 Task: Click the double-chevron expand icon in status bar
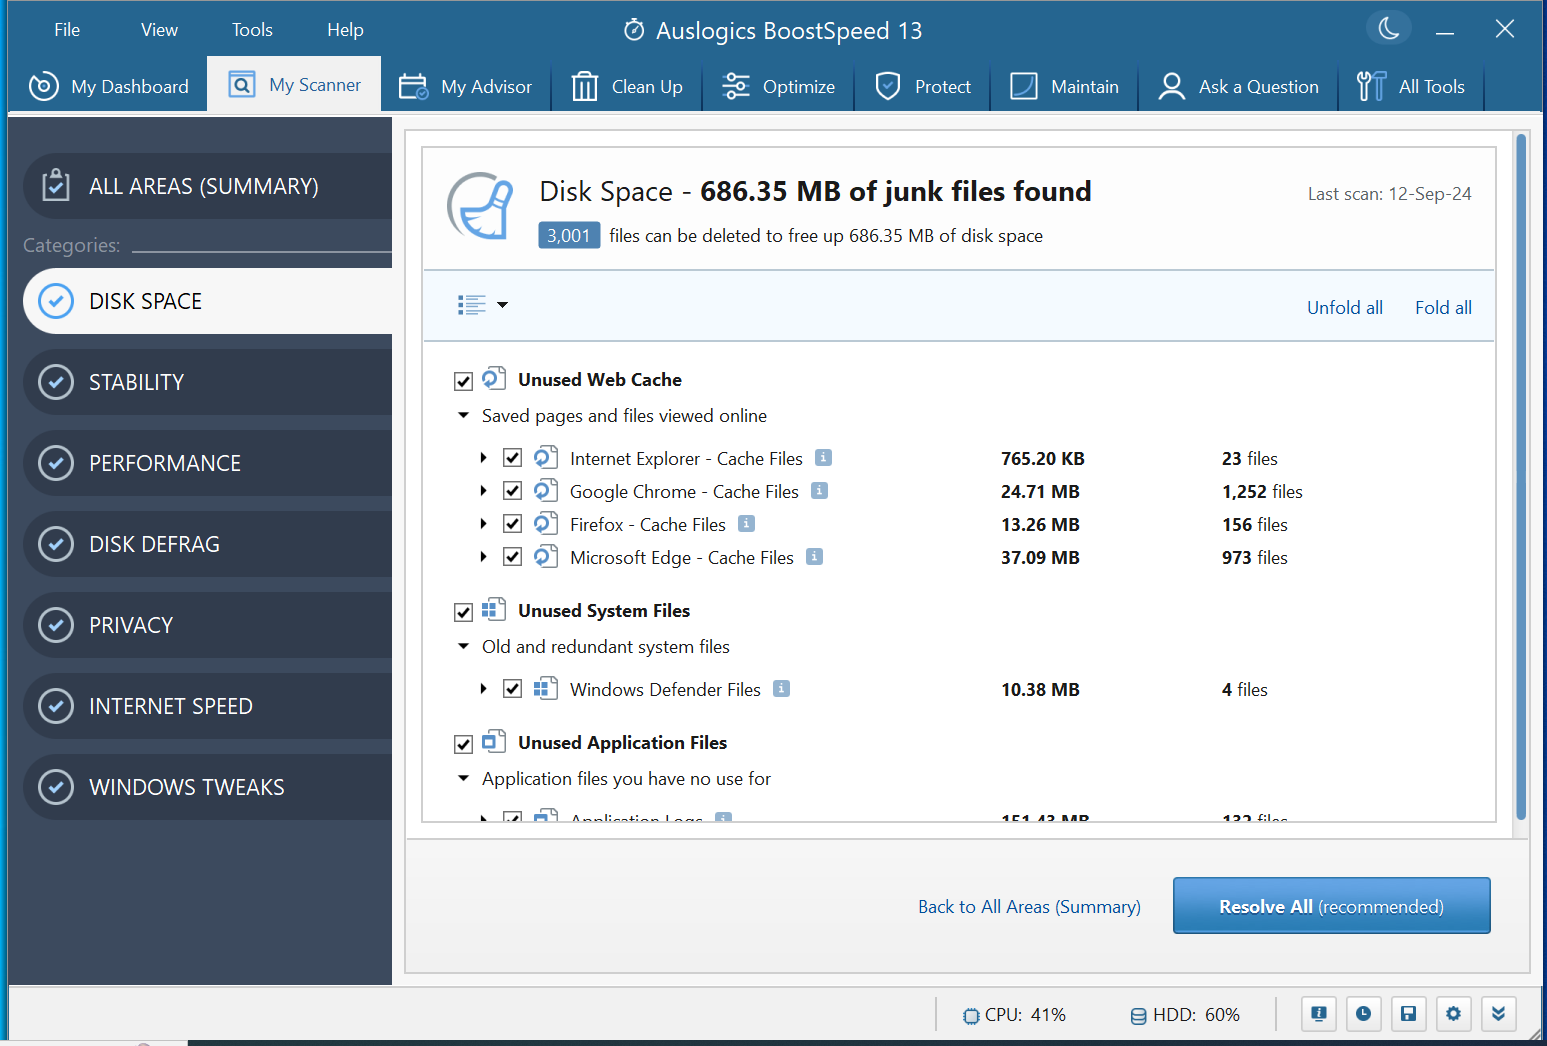pyautogui.click(x=1498, y=1014)
